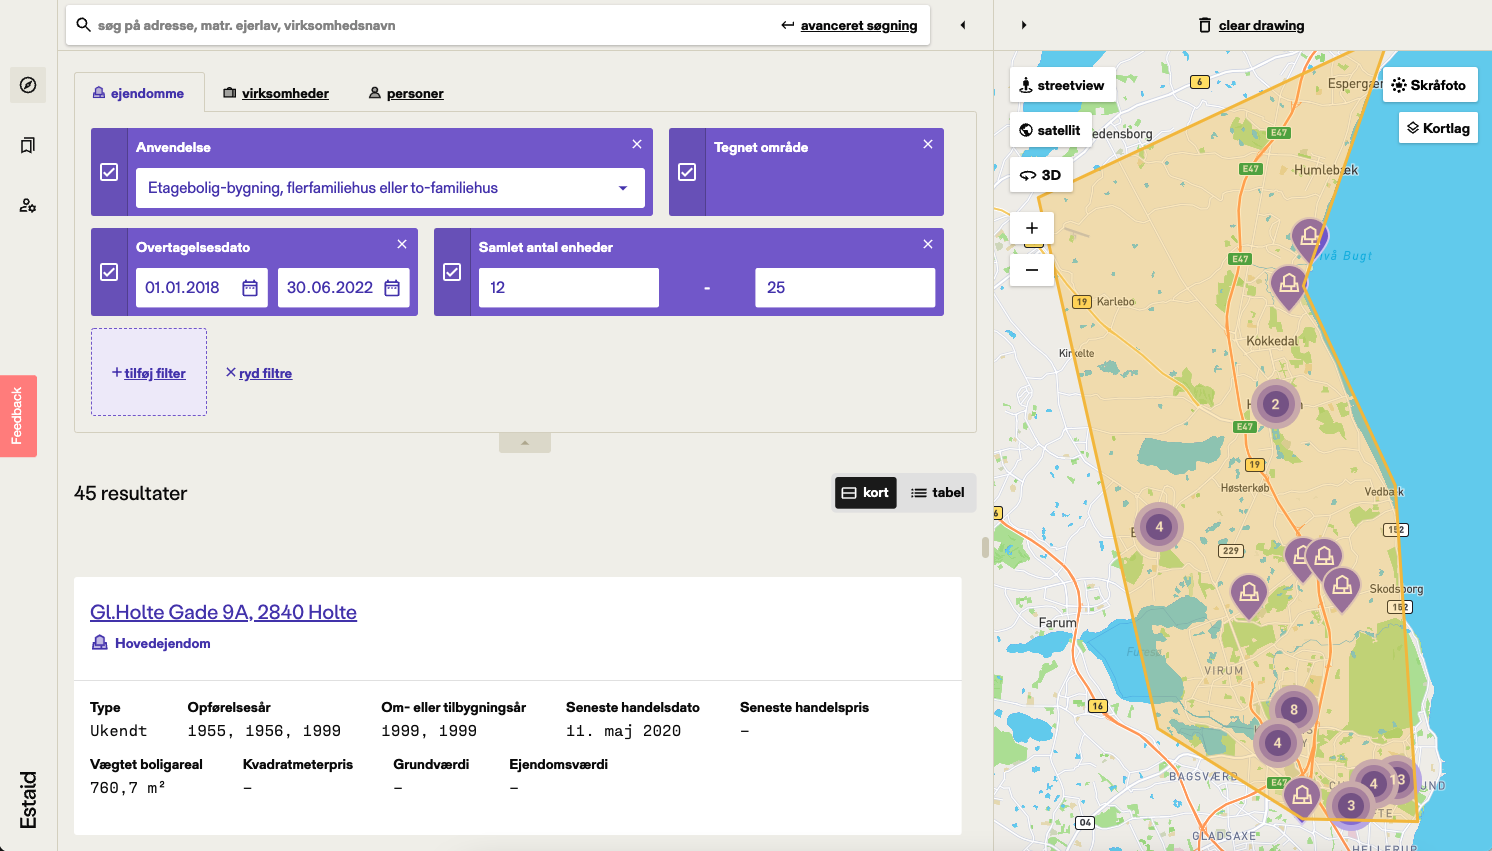Focus the address search input
Viewport: 1492px width, 851px height.
(430, 25)
